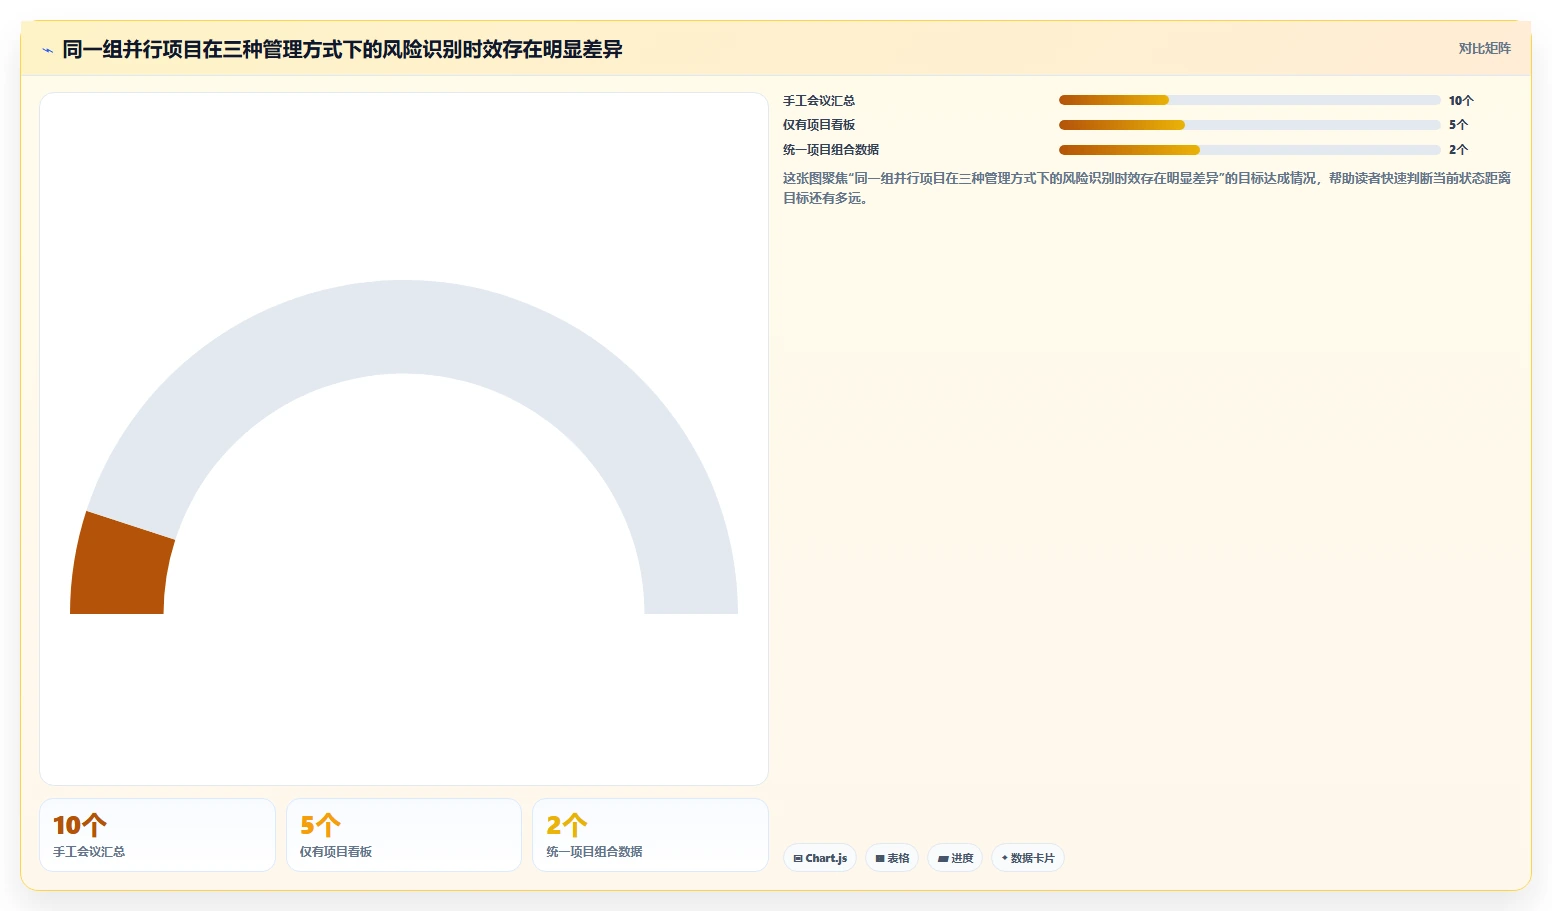Select the 手工会议汇总 row label in list
Viewport: 1552px width, 911px height.
819,100
